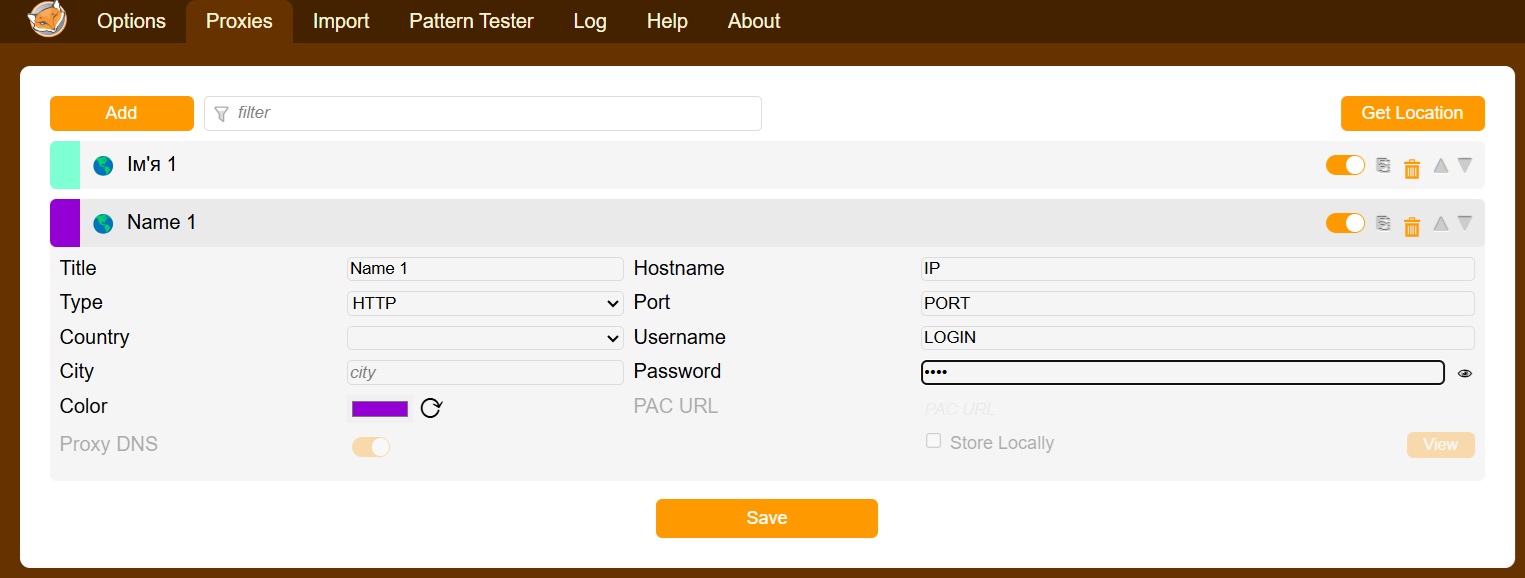
Task: Open the About tab
Action: click(754, 21)
